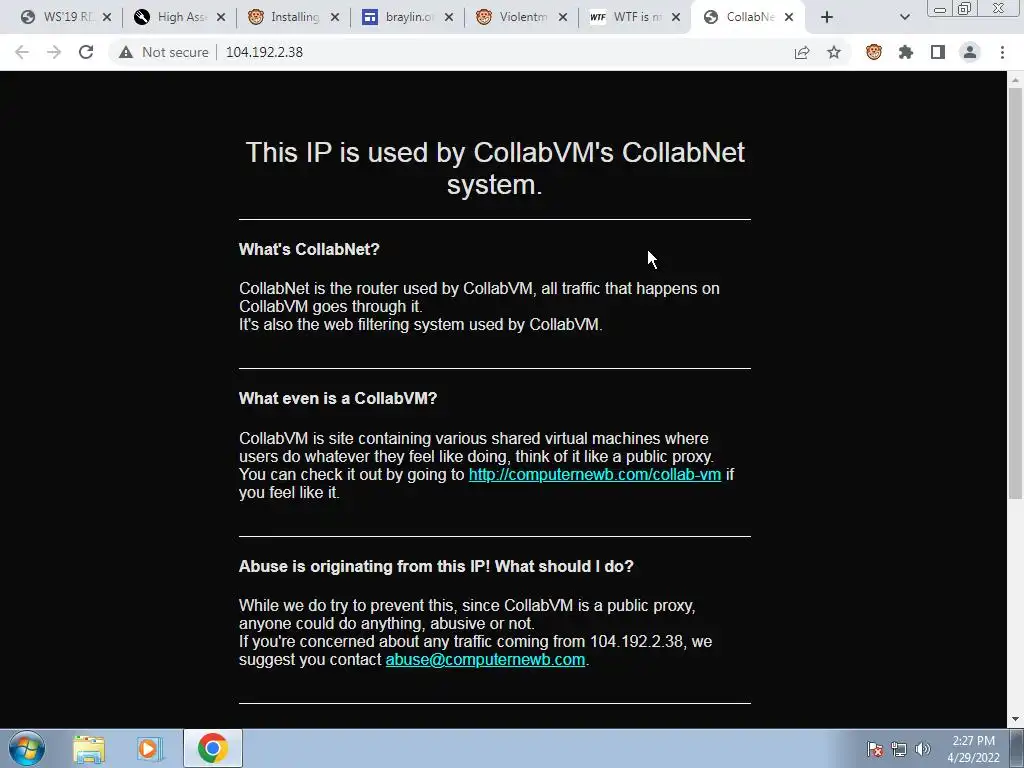Open the computernewb.com/collab-vm link
1024x768 pixels.
coord(595,475)
